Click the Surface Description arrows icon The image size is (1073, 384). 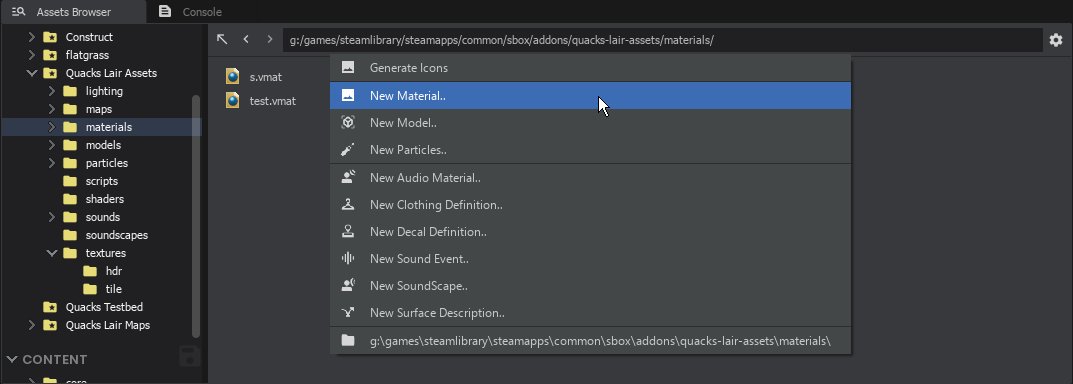click(x=348, y=313)
